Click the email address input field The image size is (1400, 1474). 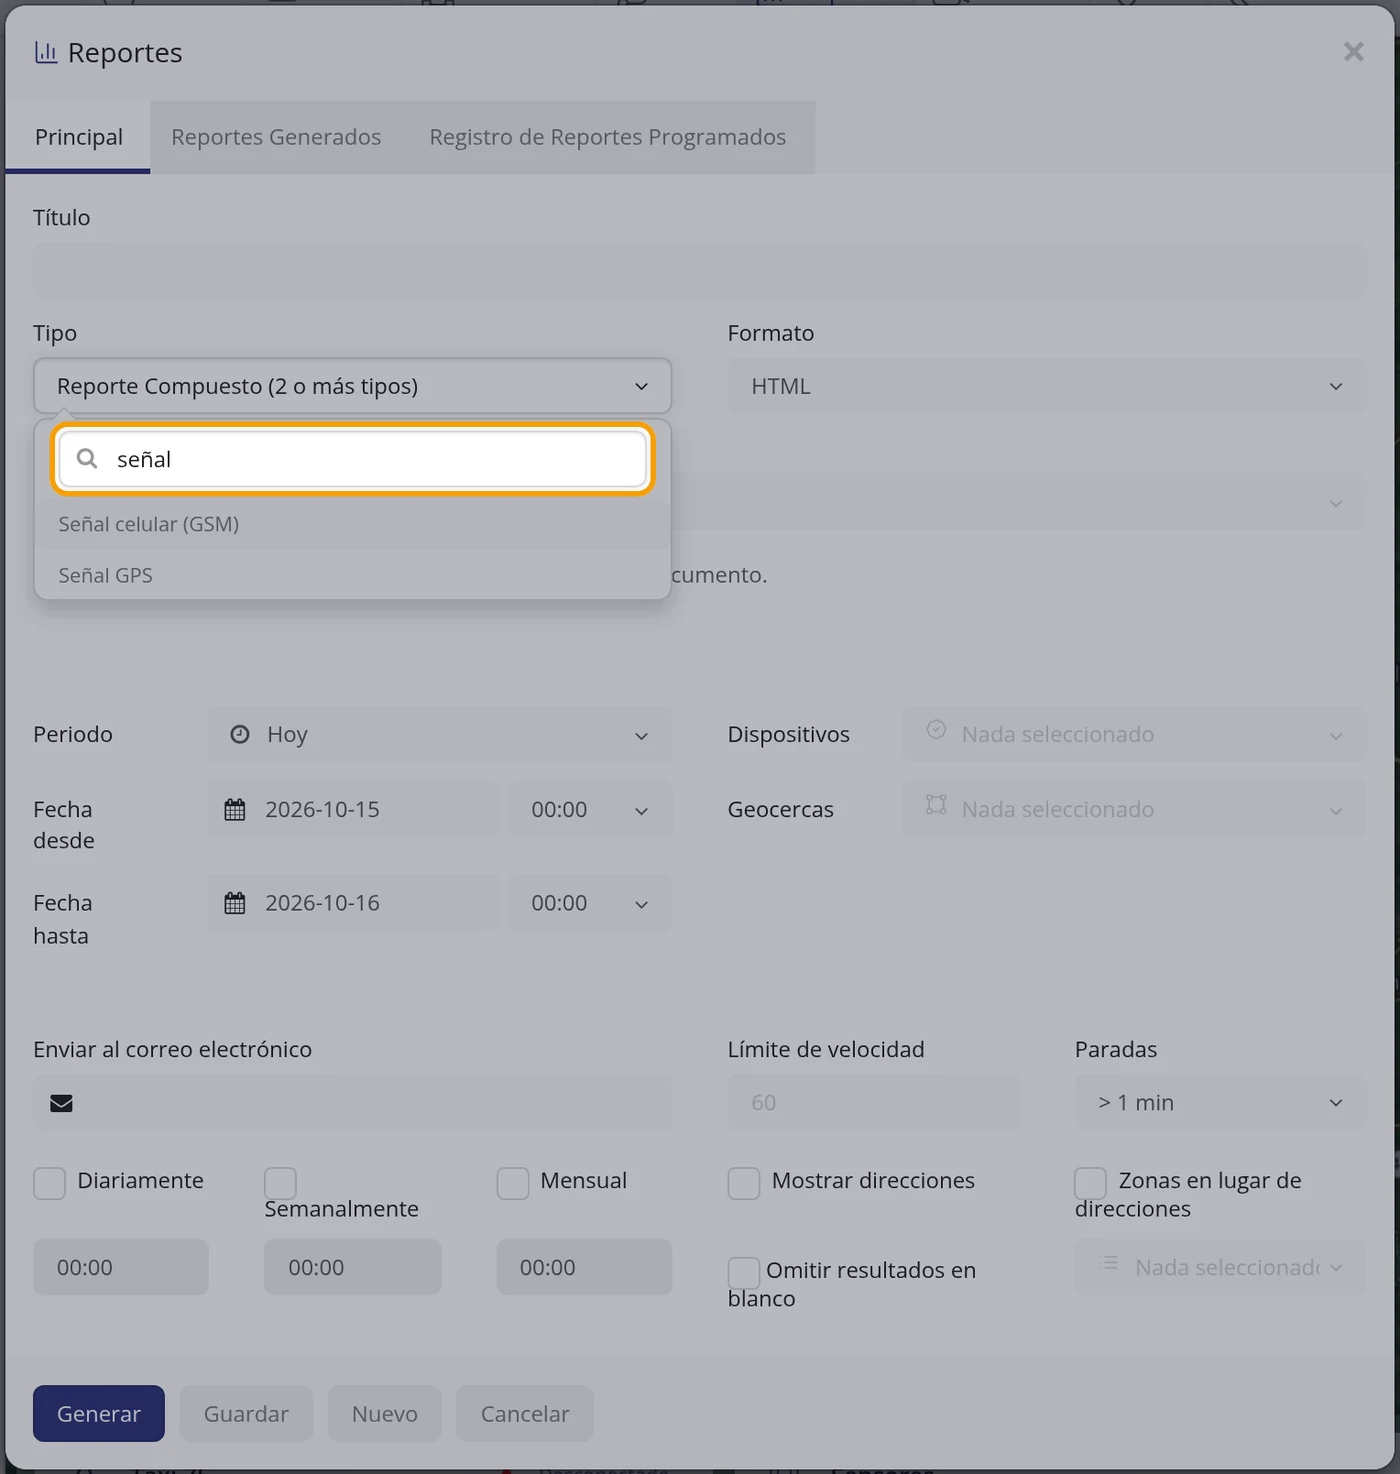(352, 1102)
